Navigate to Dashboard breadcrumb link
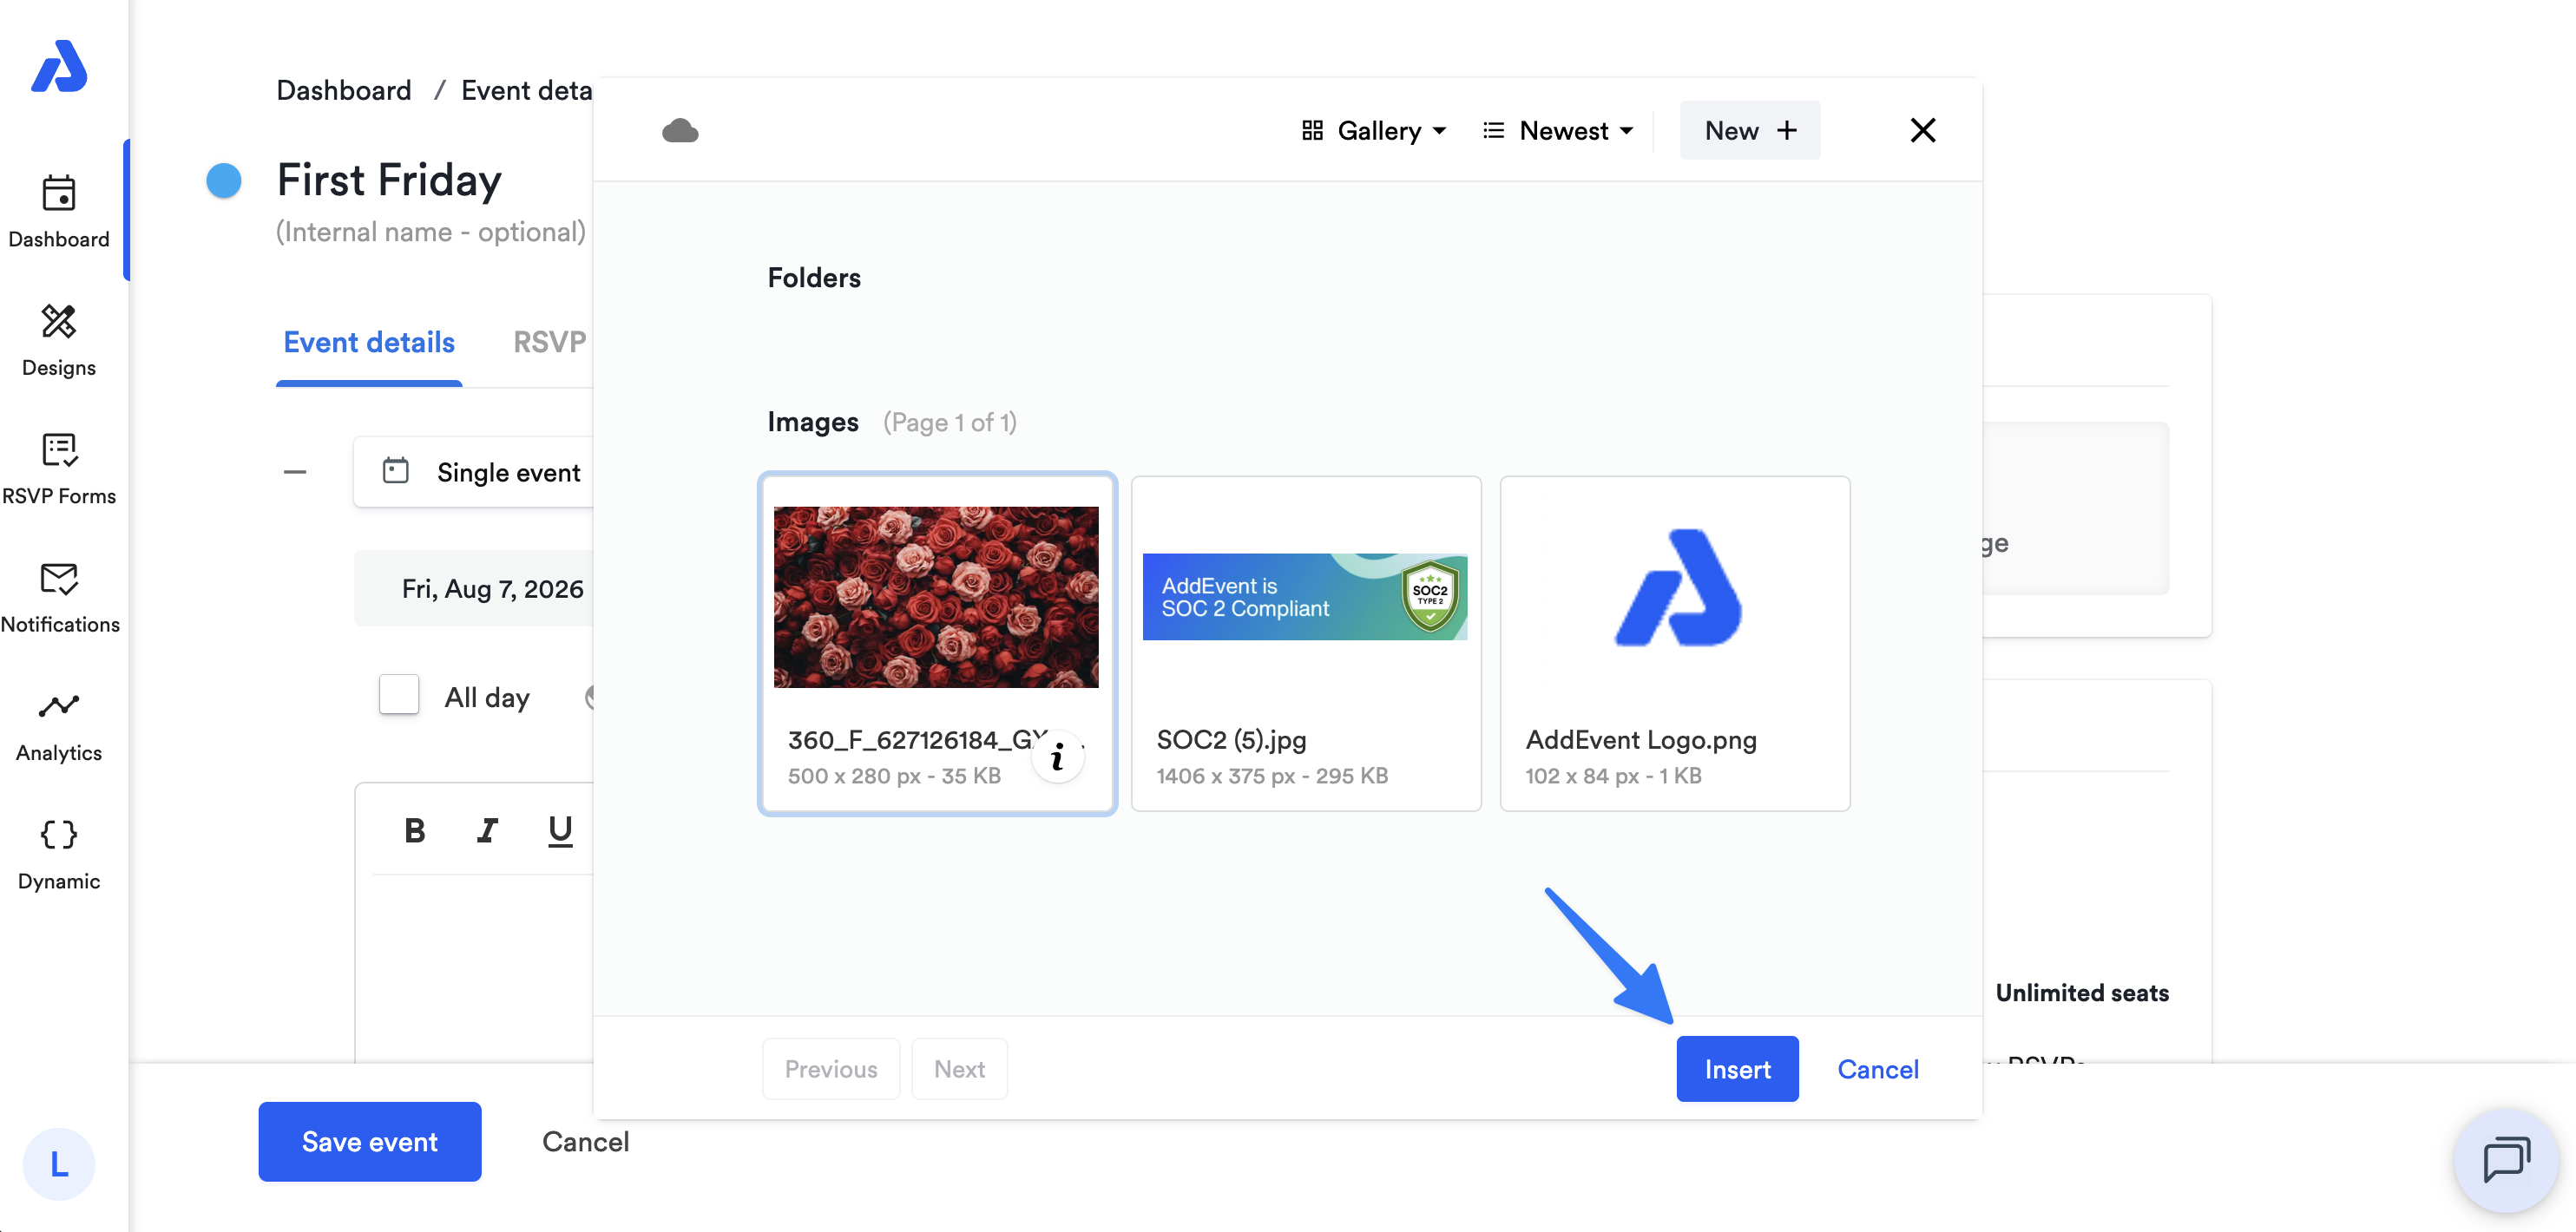Viewport: 2576px width, 1232px height. pos(344,90)
